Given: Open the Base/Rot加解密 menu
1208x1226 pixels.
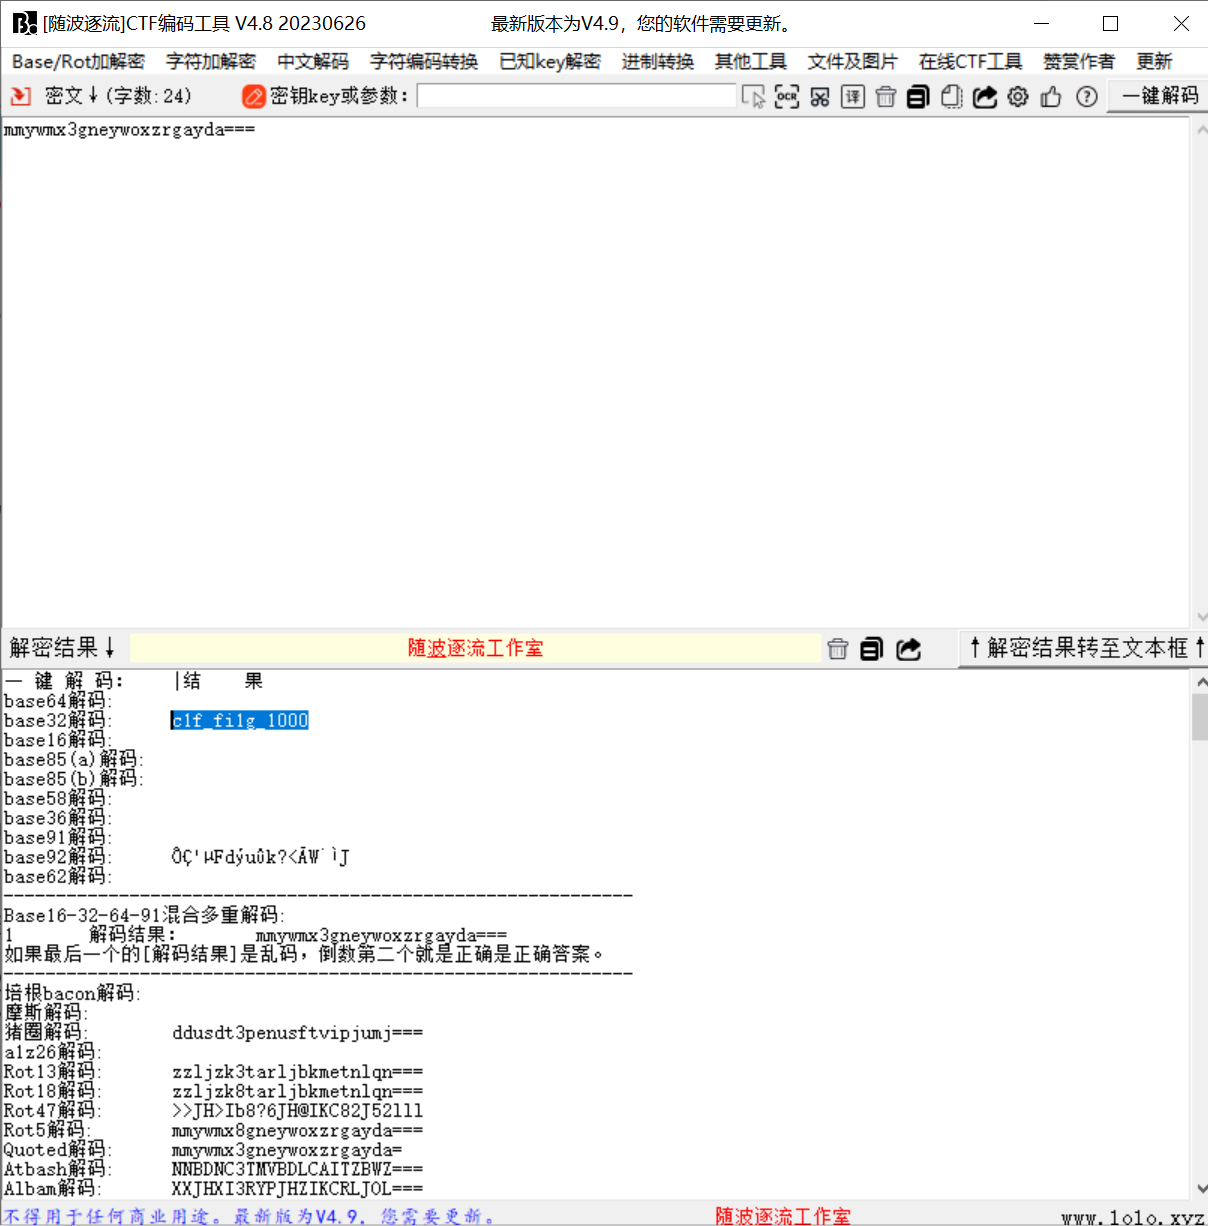Looking at the screenshot, I should click(78, 62).
